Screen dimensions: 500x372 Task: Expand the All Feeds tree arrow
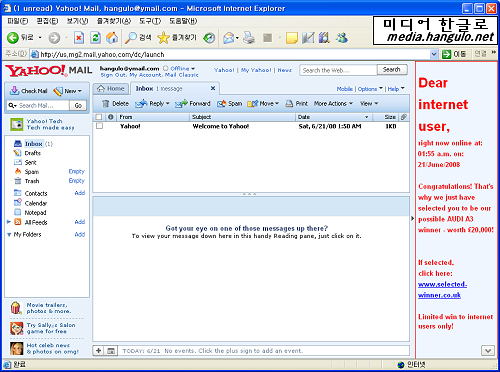pyautogui.click(x=9, y=222)
